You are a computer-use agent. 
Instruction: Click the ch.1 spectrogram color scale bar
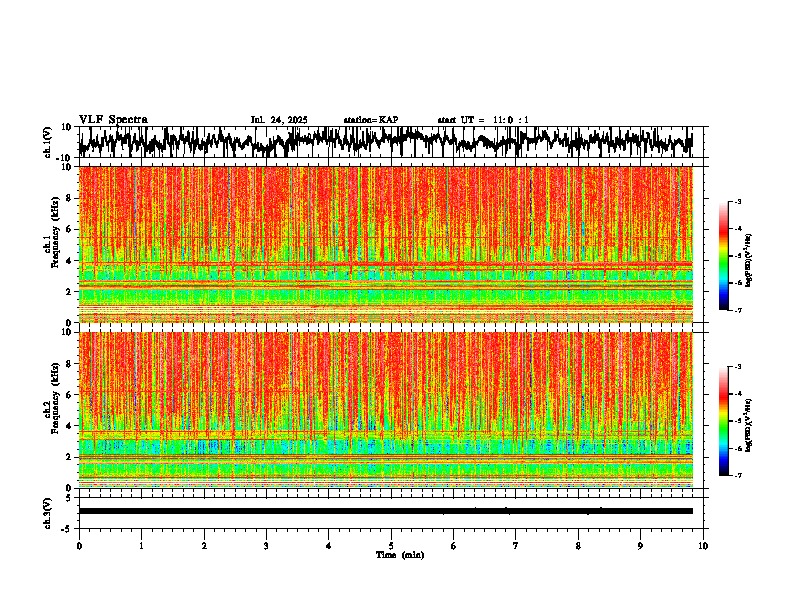pyautogui.click(x=723, y=256)
